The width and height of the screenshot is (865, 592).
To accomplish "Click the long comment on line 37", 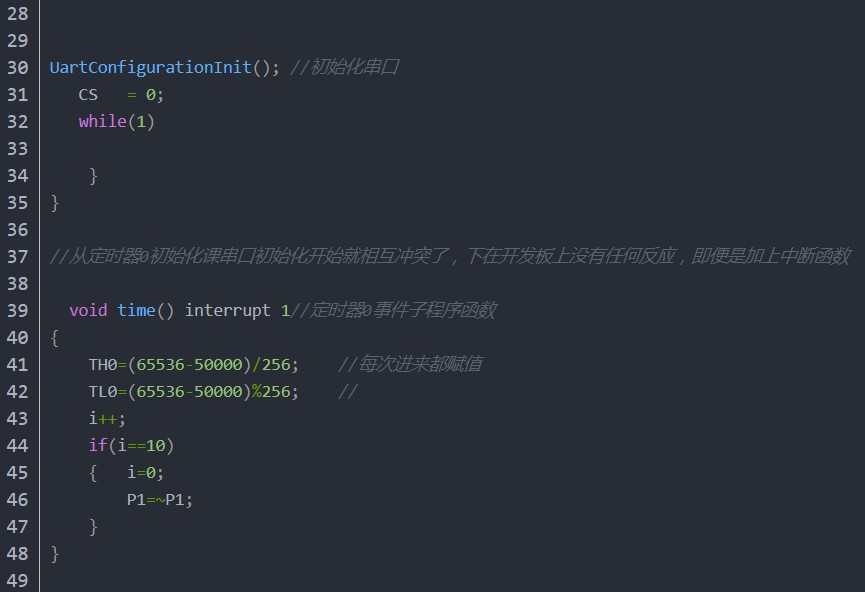I will 450,256.
